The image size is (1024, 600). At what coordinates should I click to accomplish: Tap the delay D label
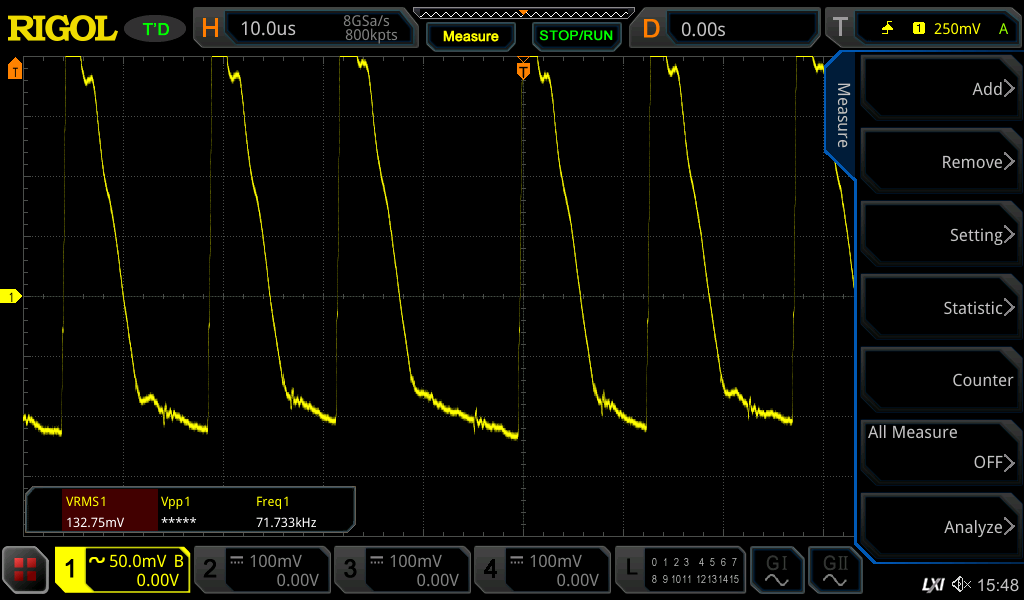[x=650, y=29]
